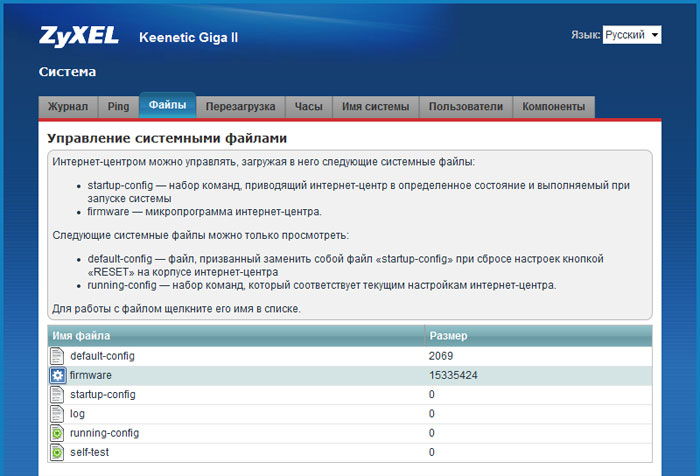Screen dimensions: 700x476
Task: Click the firmware size value 15335424
Action: click(453, 375)
